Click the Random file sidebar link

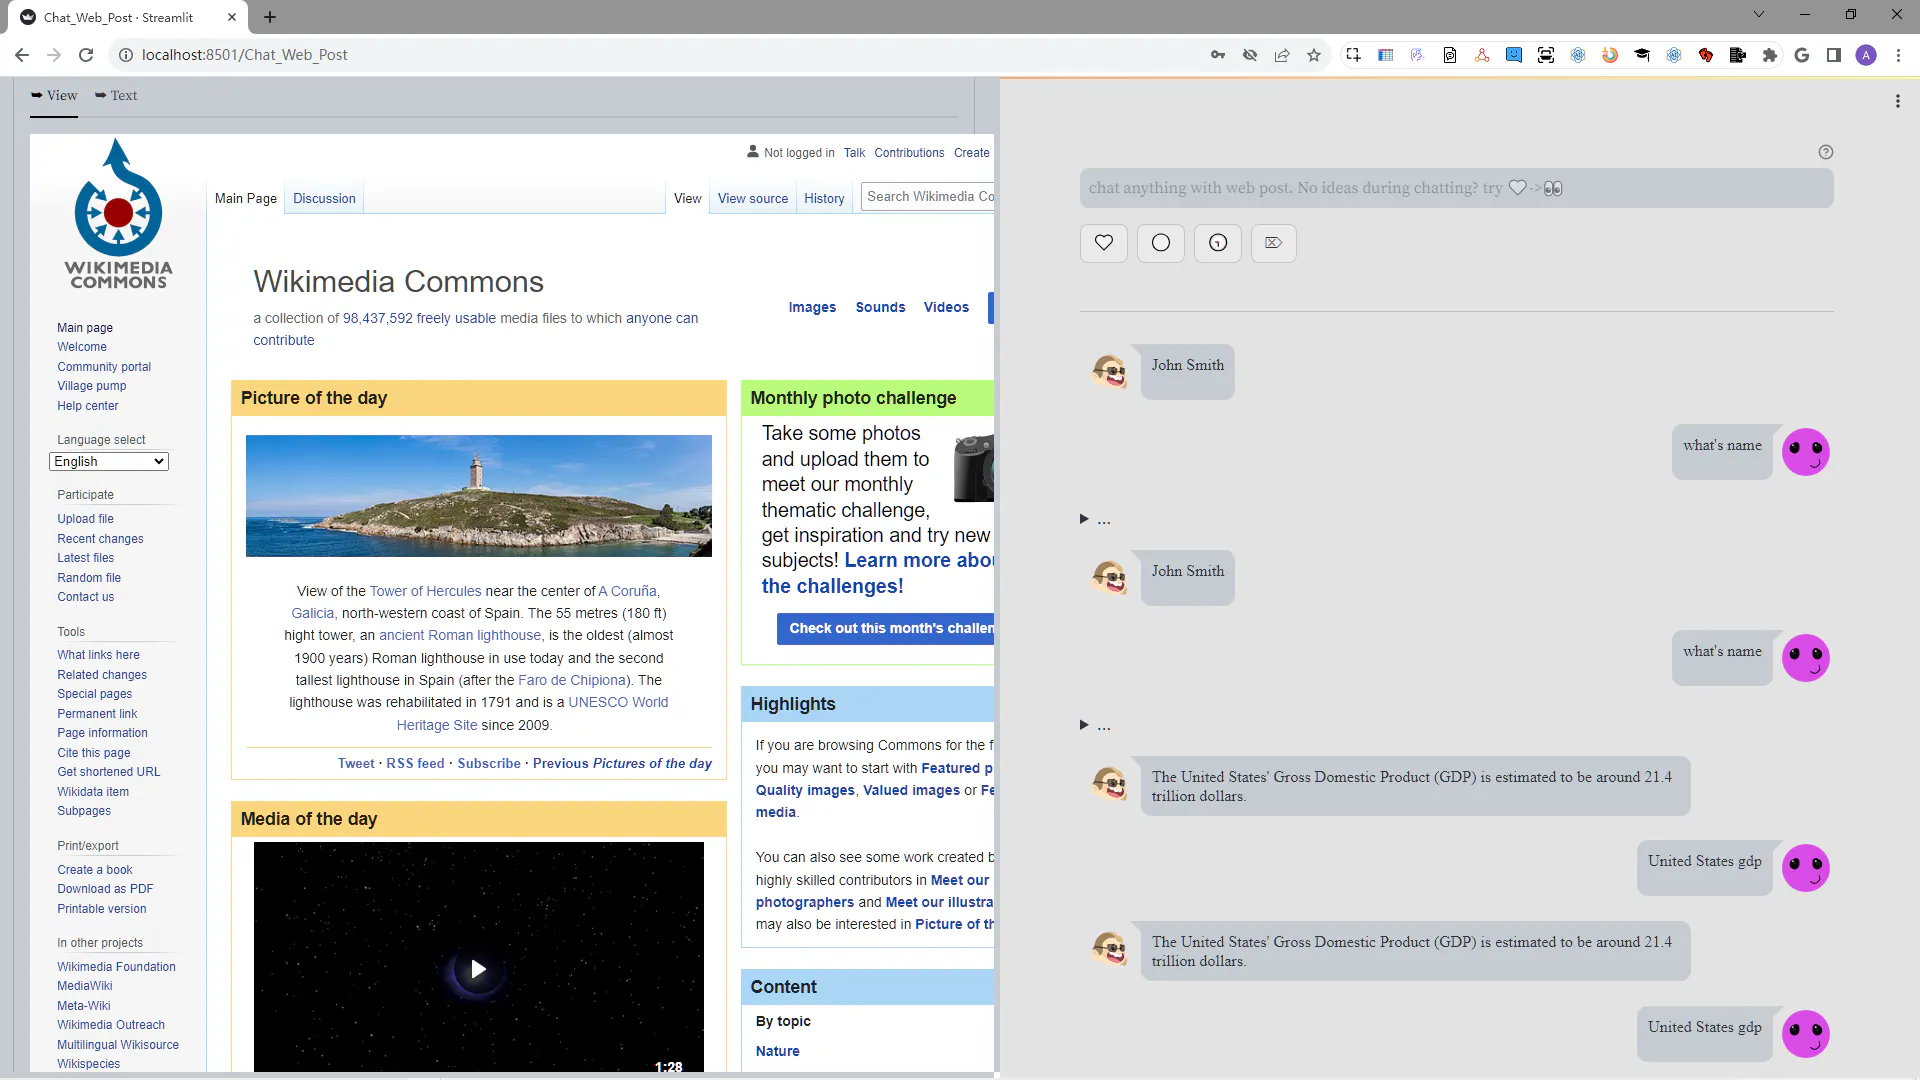pos(89,578)
